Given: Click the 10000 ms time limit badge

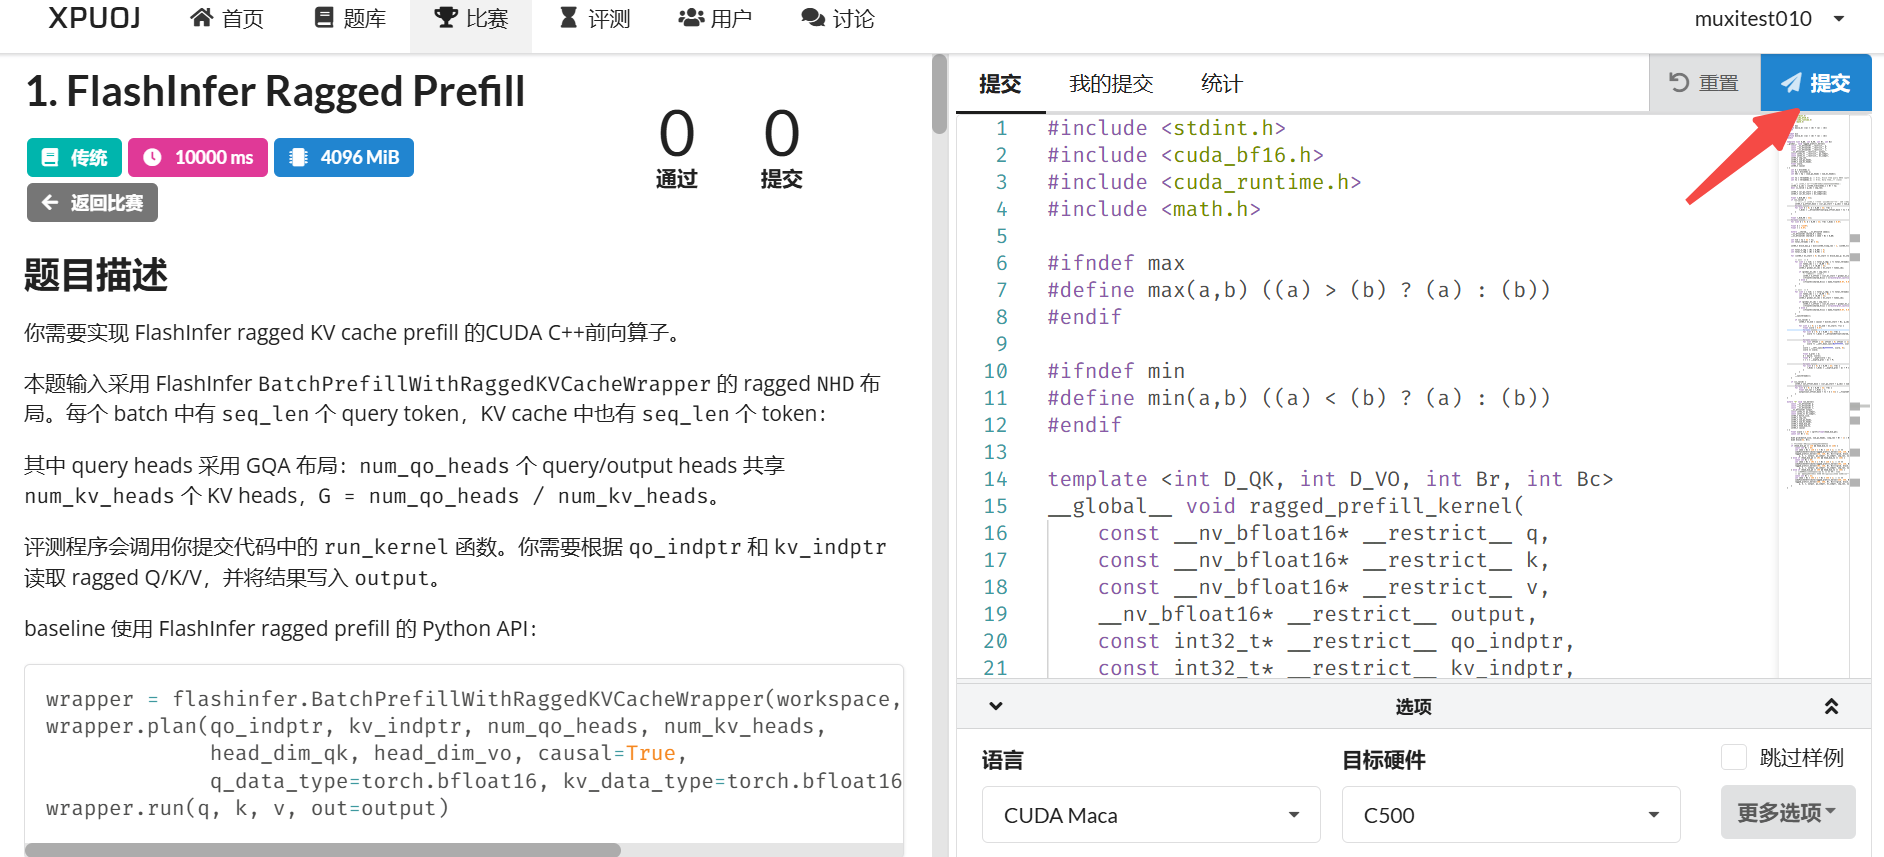Looking at the screenshot, I should point(198,157).
